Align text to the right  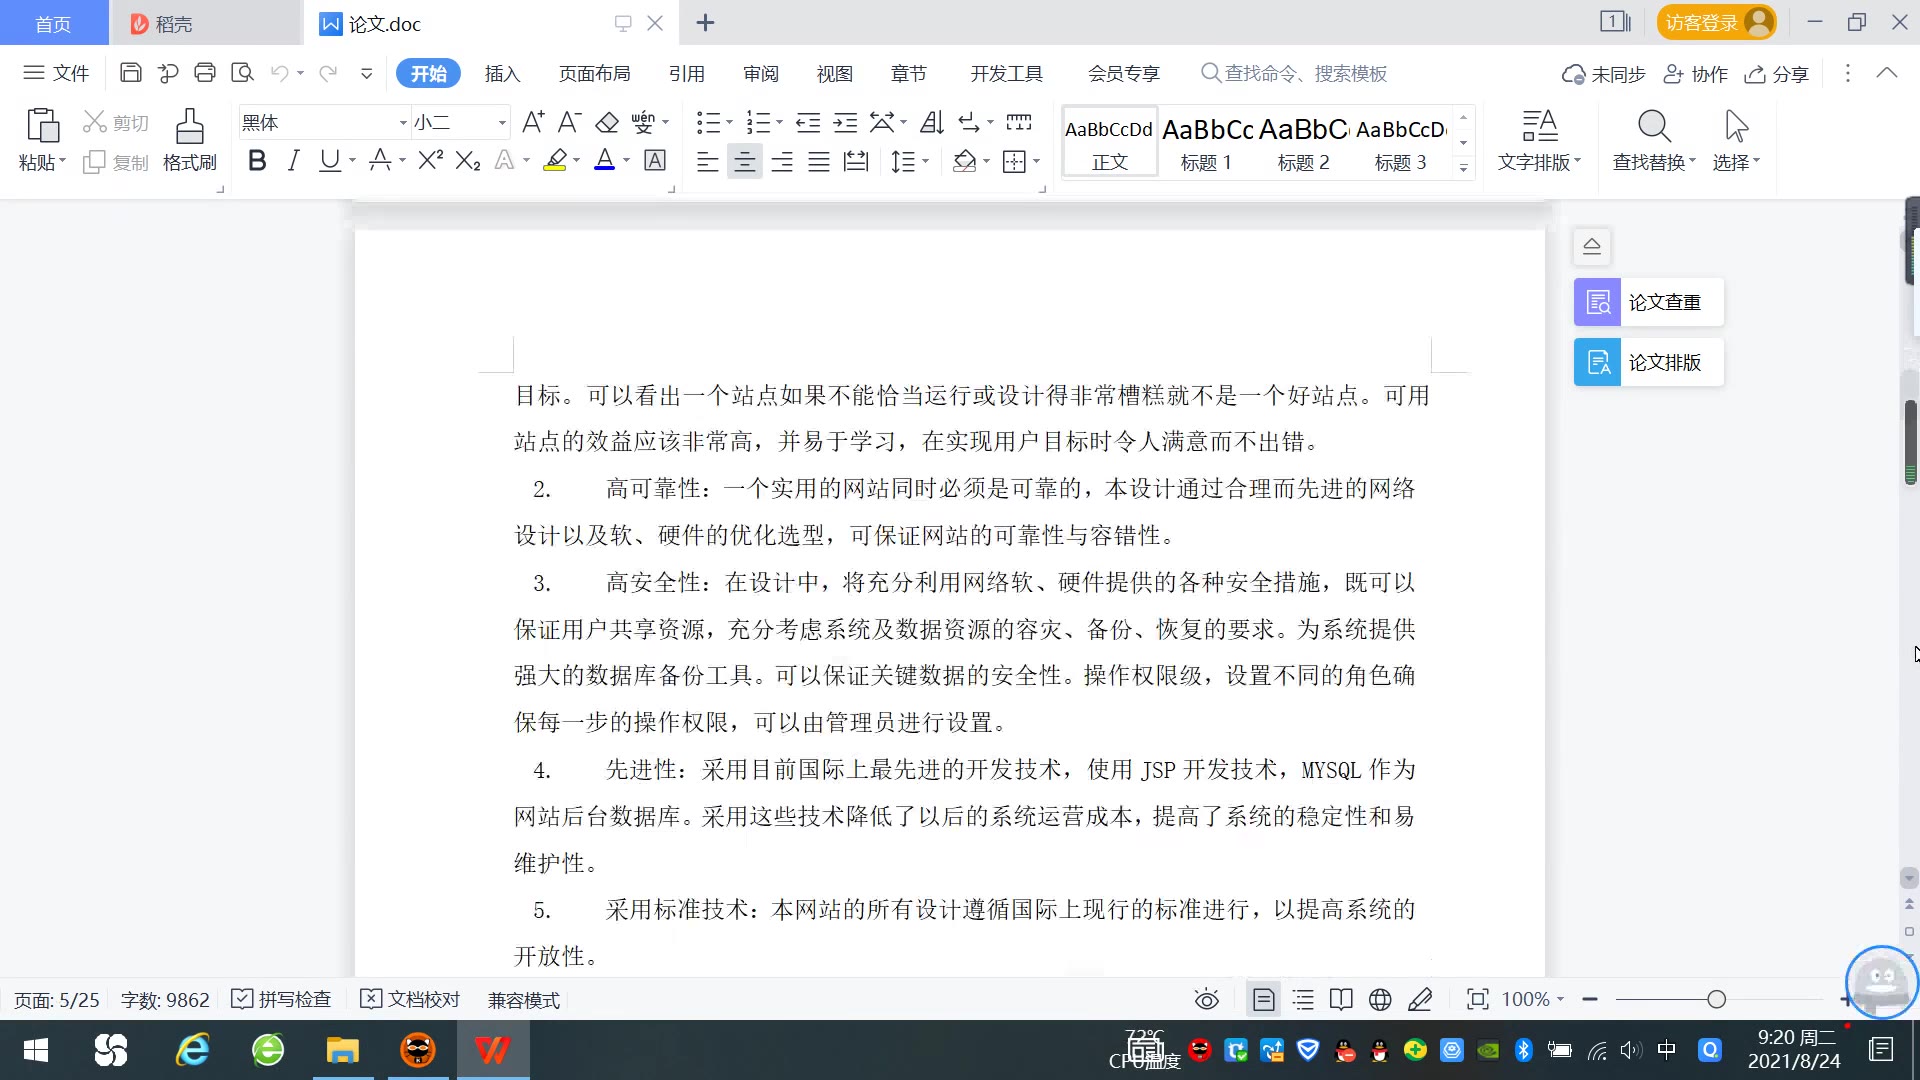[782, 161]
